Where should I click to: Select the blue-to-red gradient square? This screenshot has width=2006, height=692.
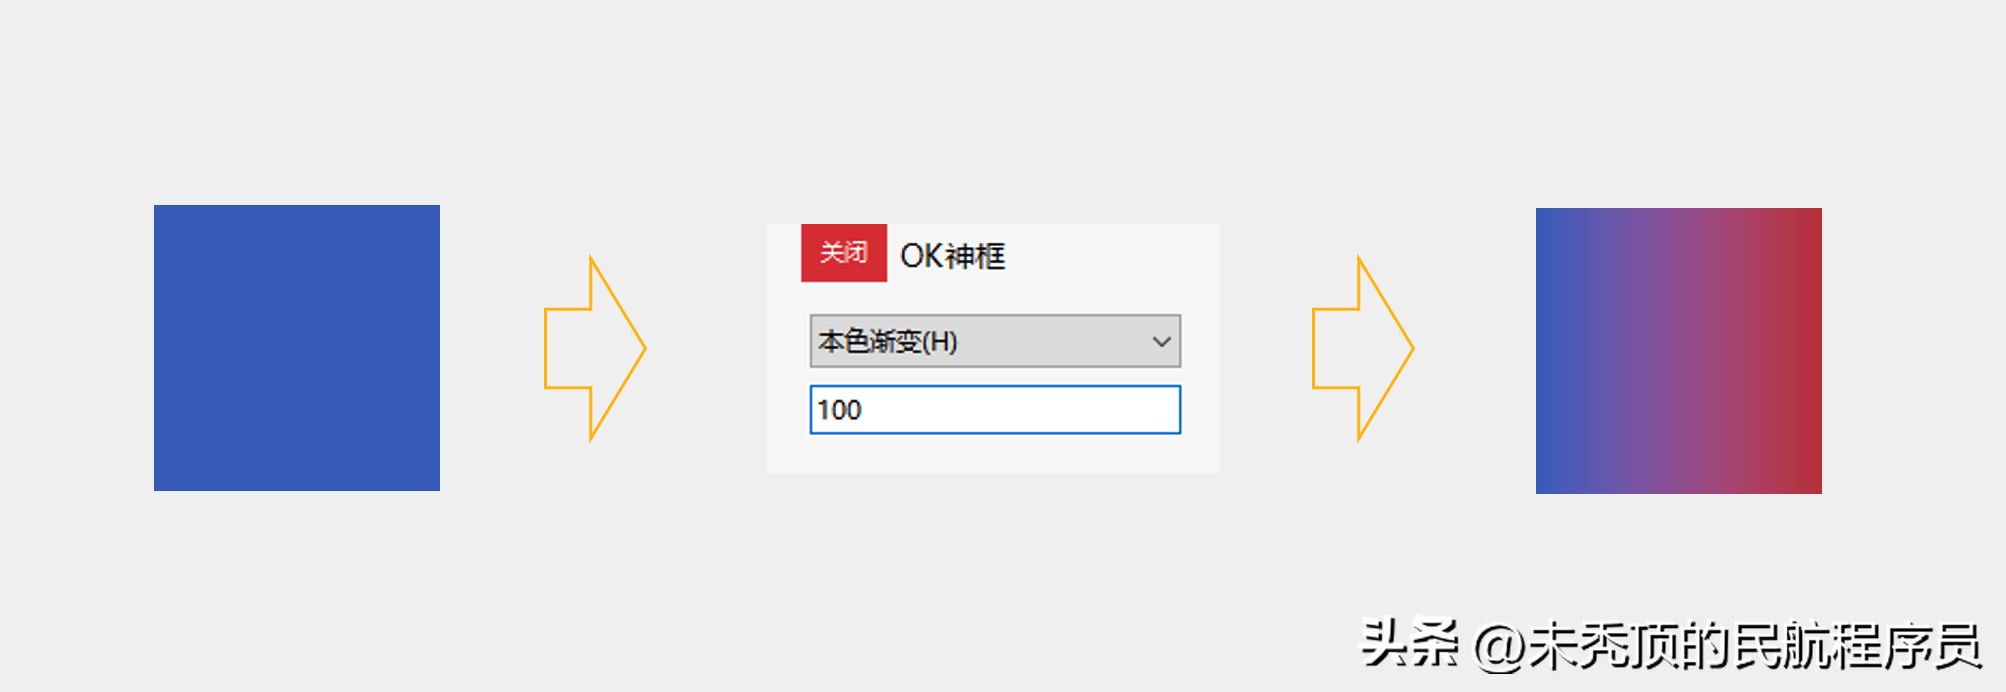click(x=1678, y=351)
